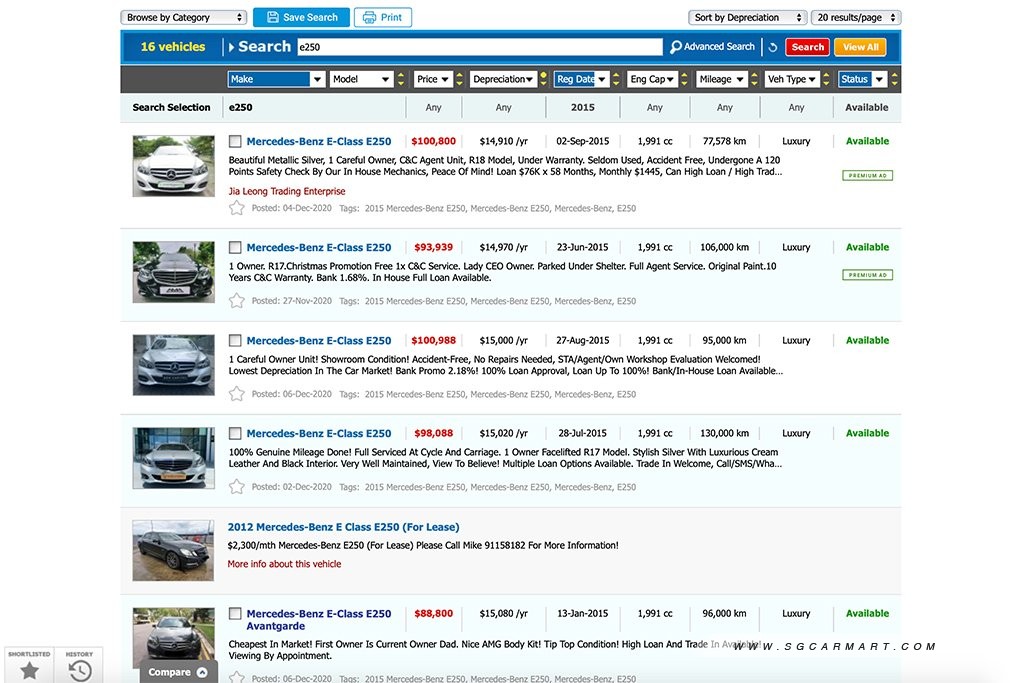Click the reset search circular arrow icon
Screen dimensions: 1024x683
(x=772, y=47)
